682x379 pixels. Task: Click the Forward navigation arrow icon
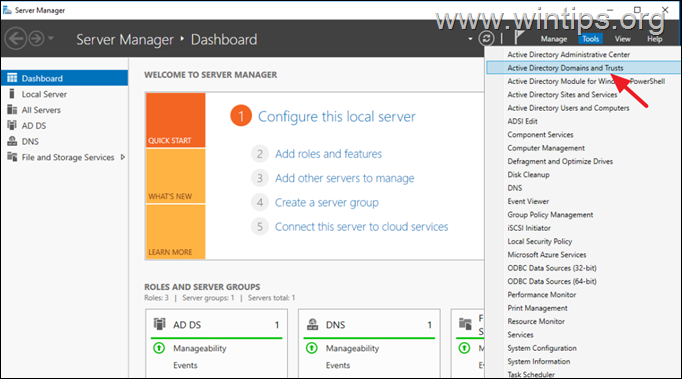[37, 39]
